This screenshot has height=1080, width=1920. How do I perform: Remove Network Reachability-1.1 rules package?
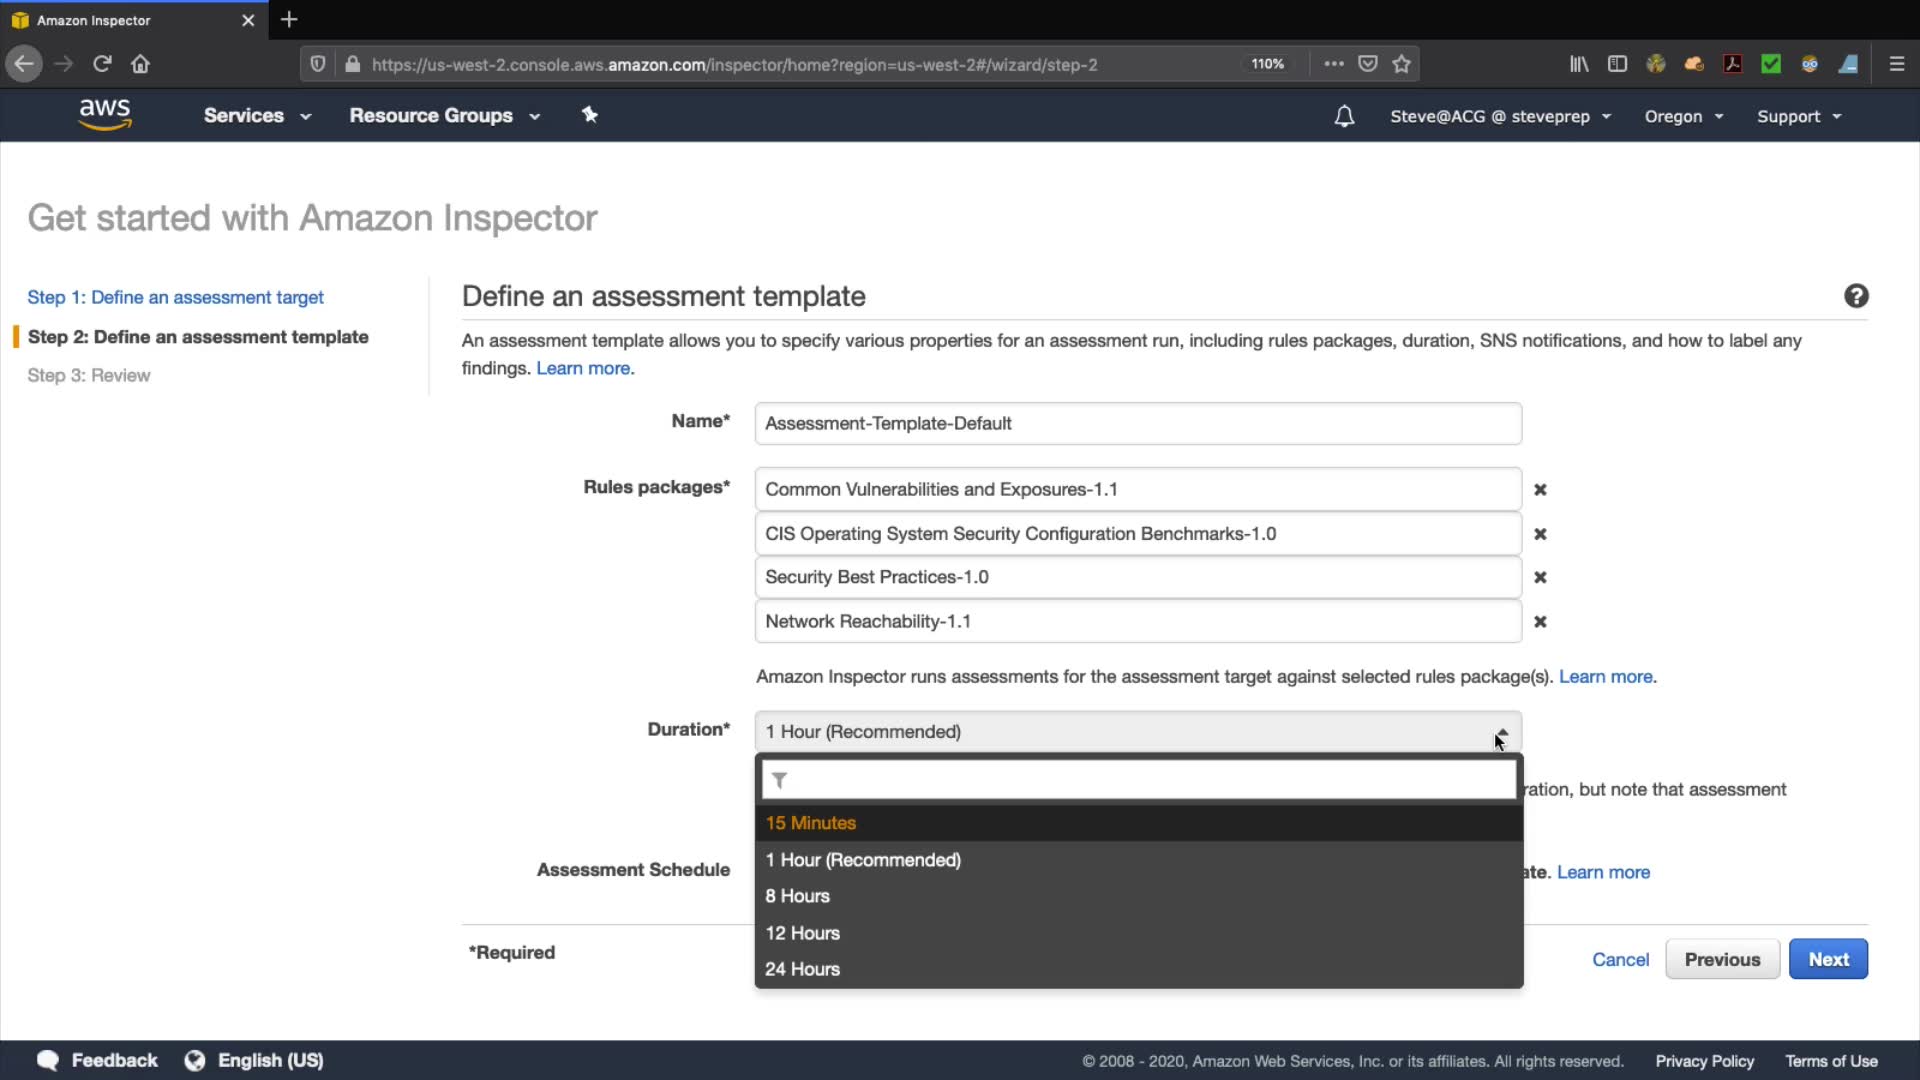[x=1540, y=622]
